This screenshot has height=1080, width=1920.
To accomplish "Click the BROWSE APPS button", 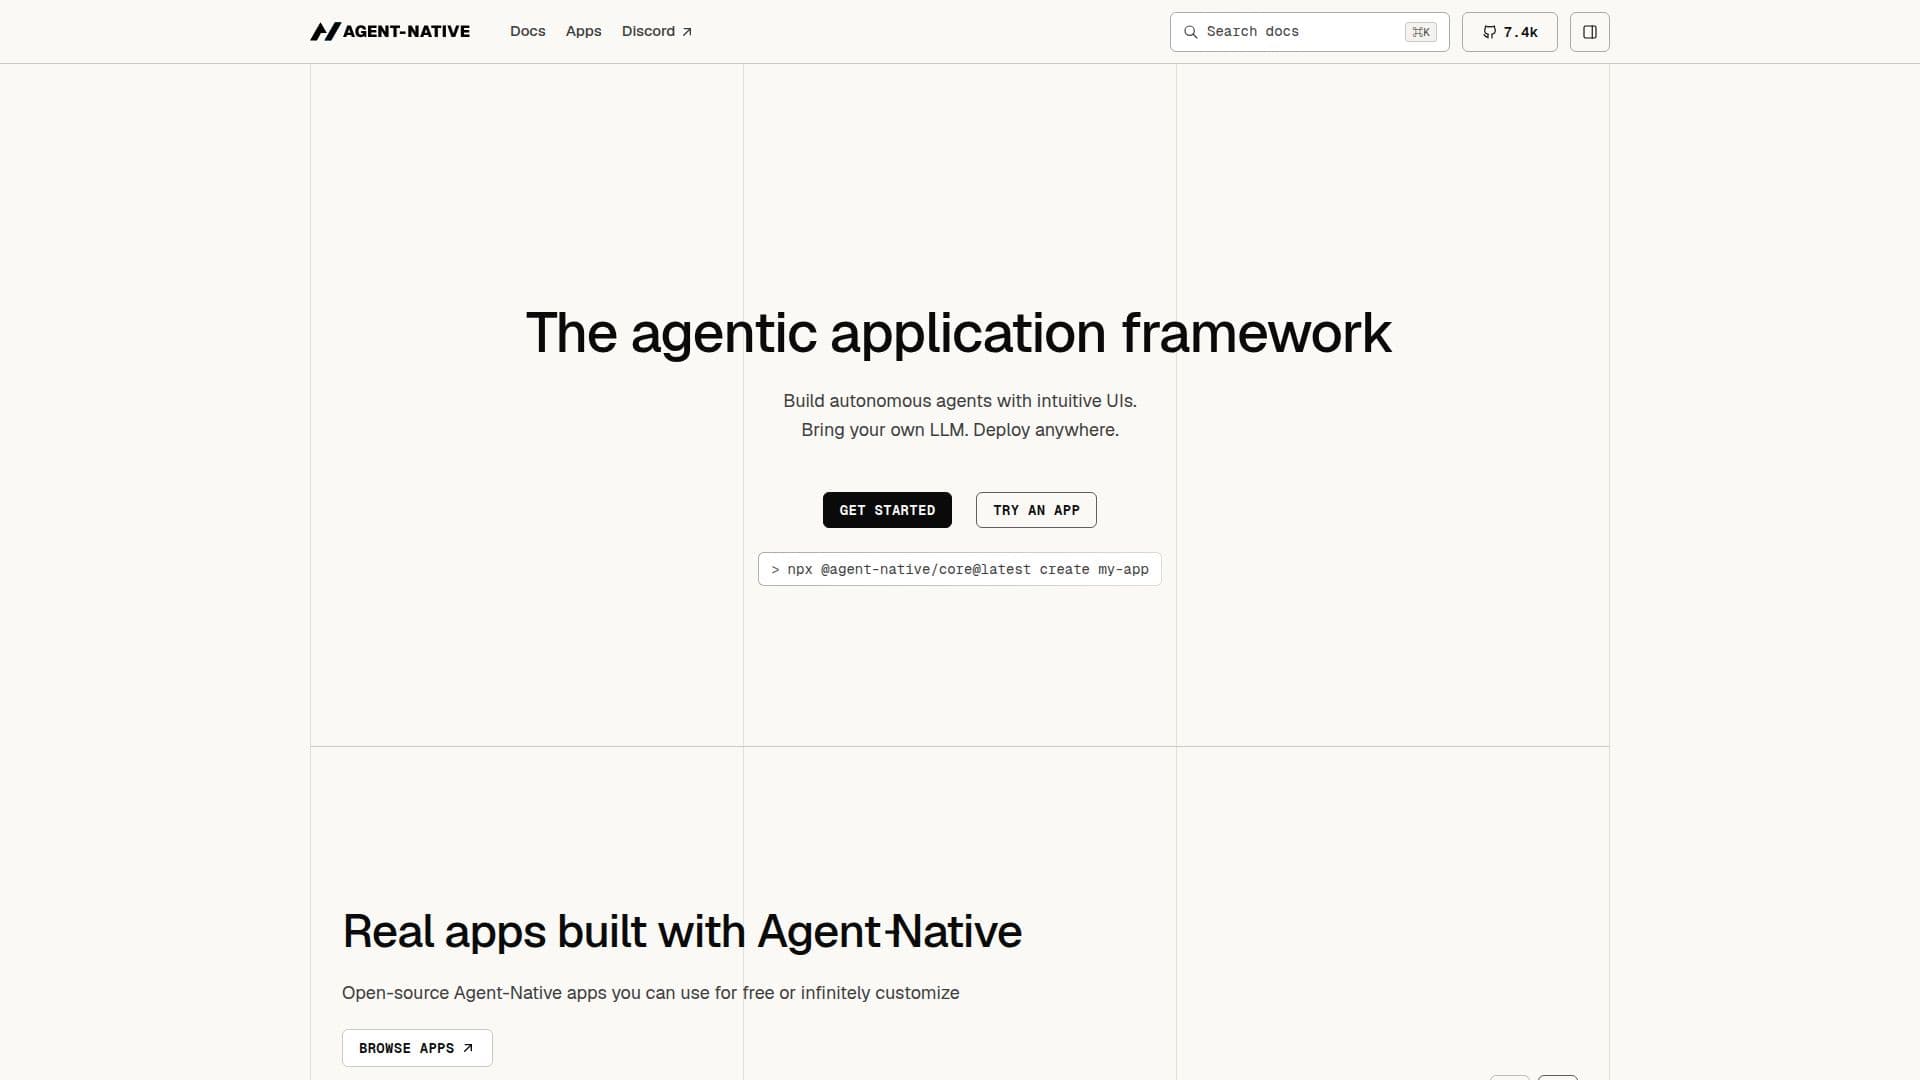I will pyautogui.click(x=417, y=1048).
